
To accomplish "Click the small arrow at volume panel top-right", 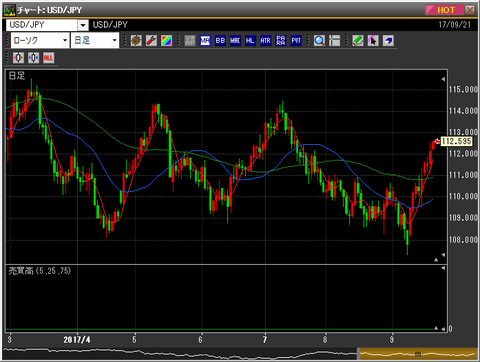I will click(443, 268).
